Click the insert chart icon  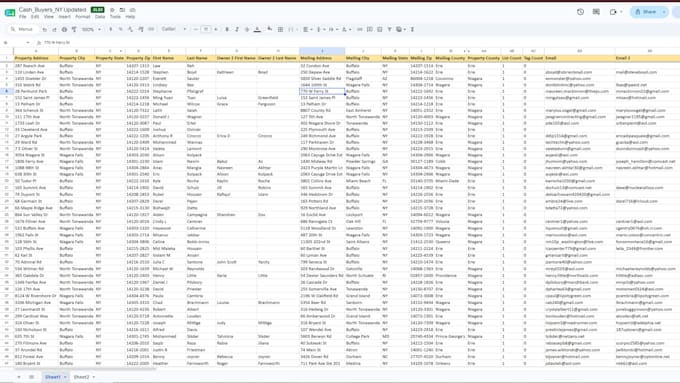tap(379, 29)
